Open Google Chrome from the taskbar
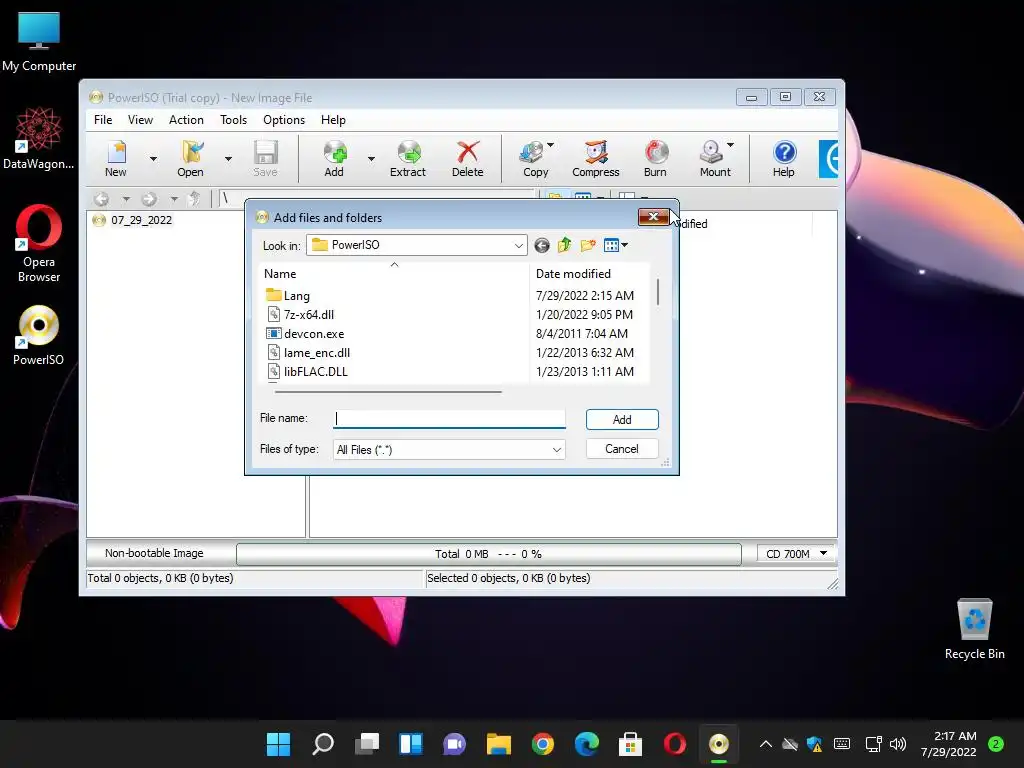The image size is (1024, 768). pos(543,744)
